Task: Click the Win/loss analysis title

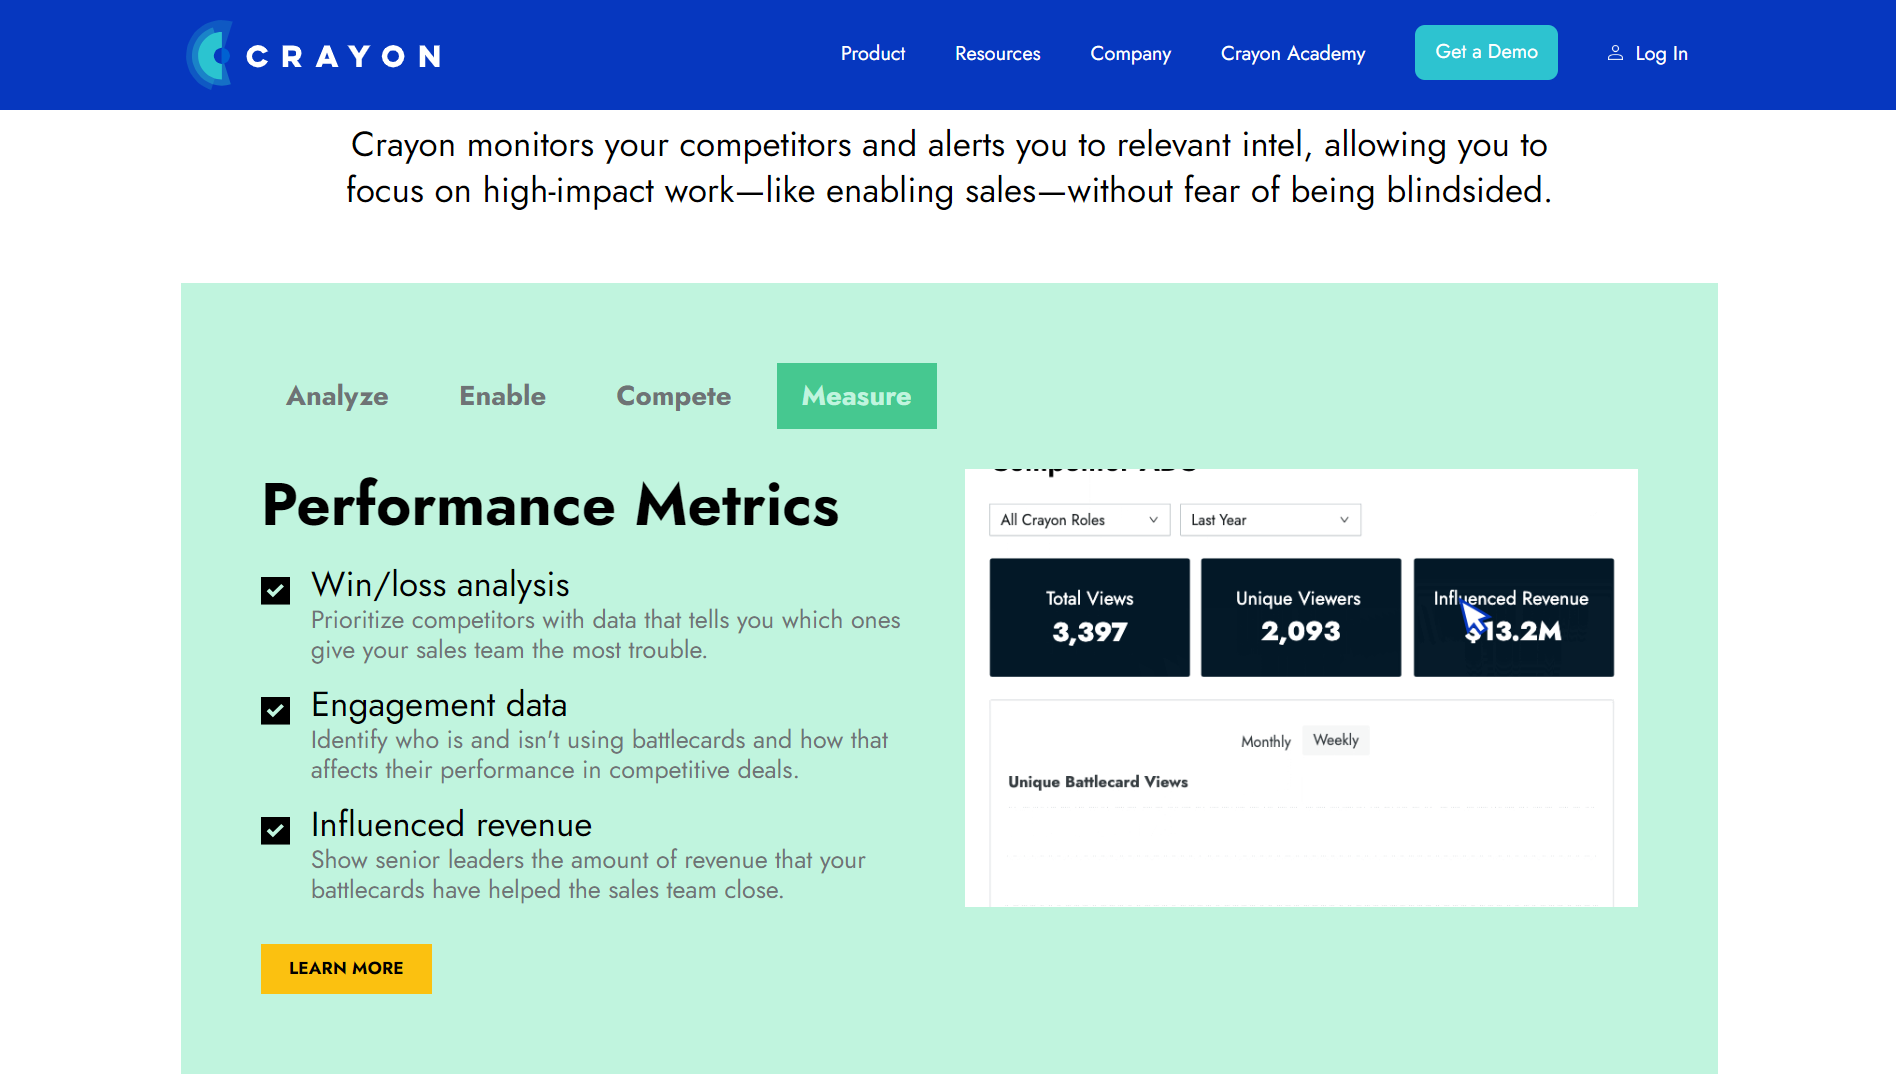Action: [440, 585]
